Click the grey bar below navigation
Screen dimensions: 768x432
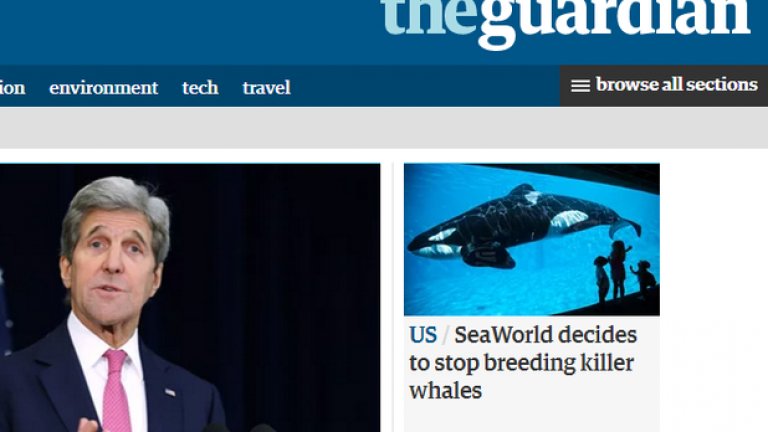coord(384,127)
